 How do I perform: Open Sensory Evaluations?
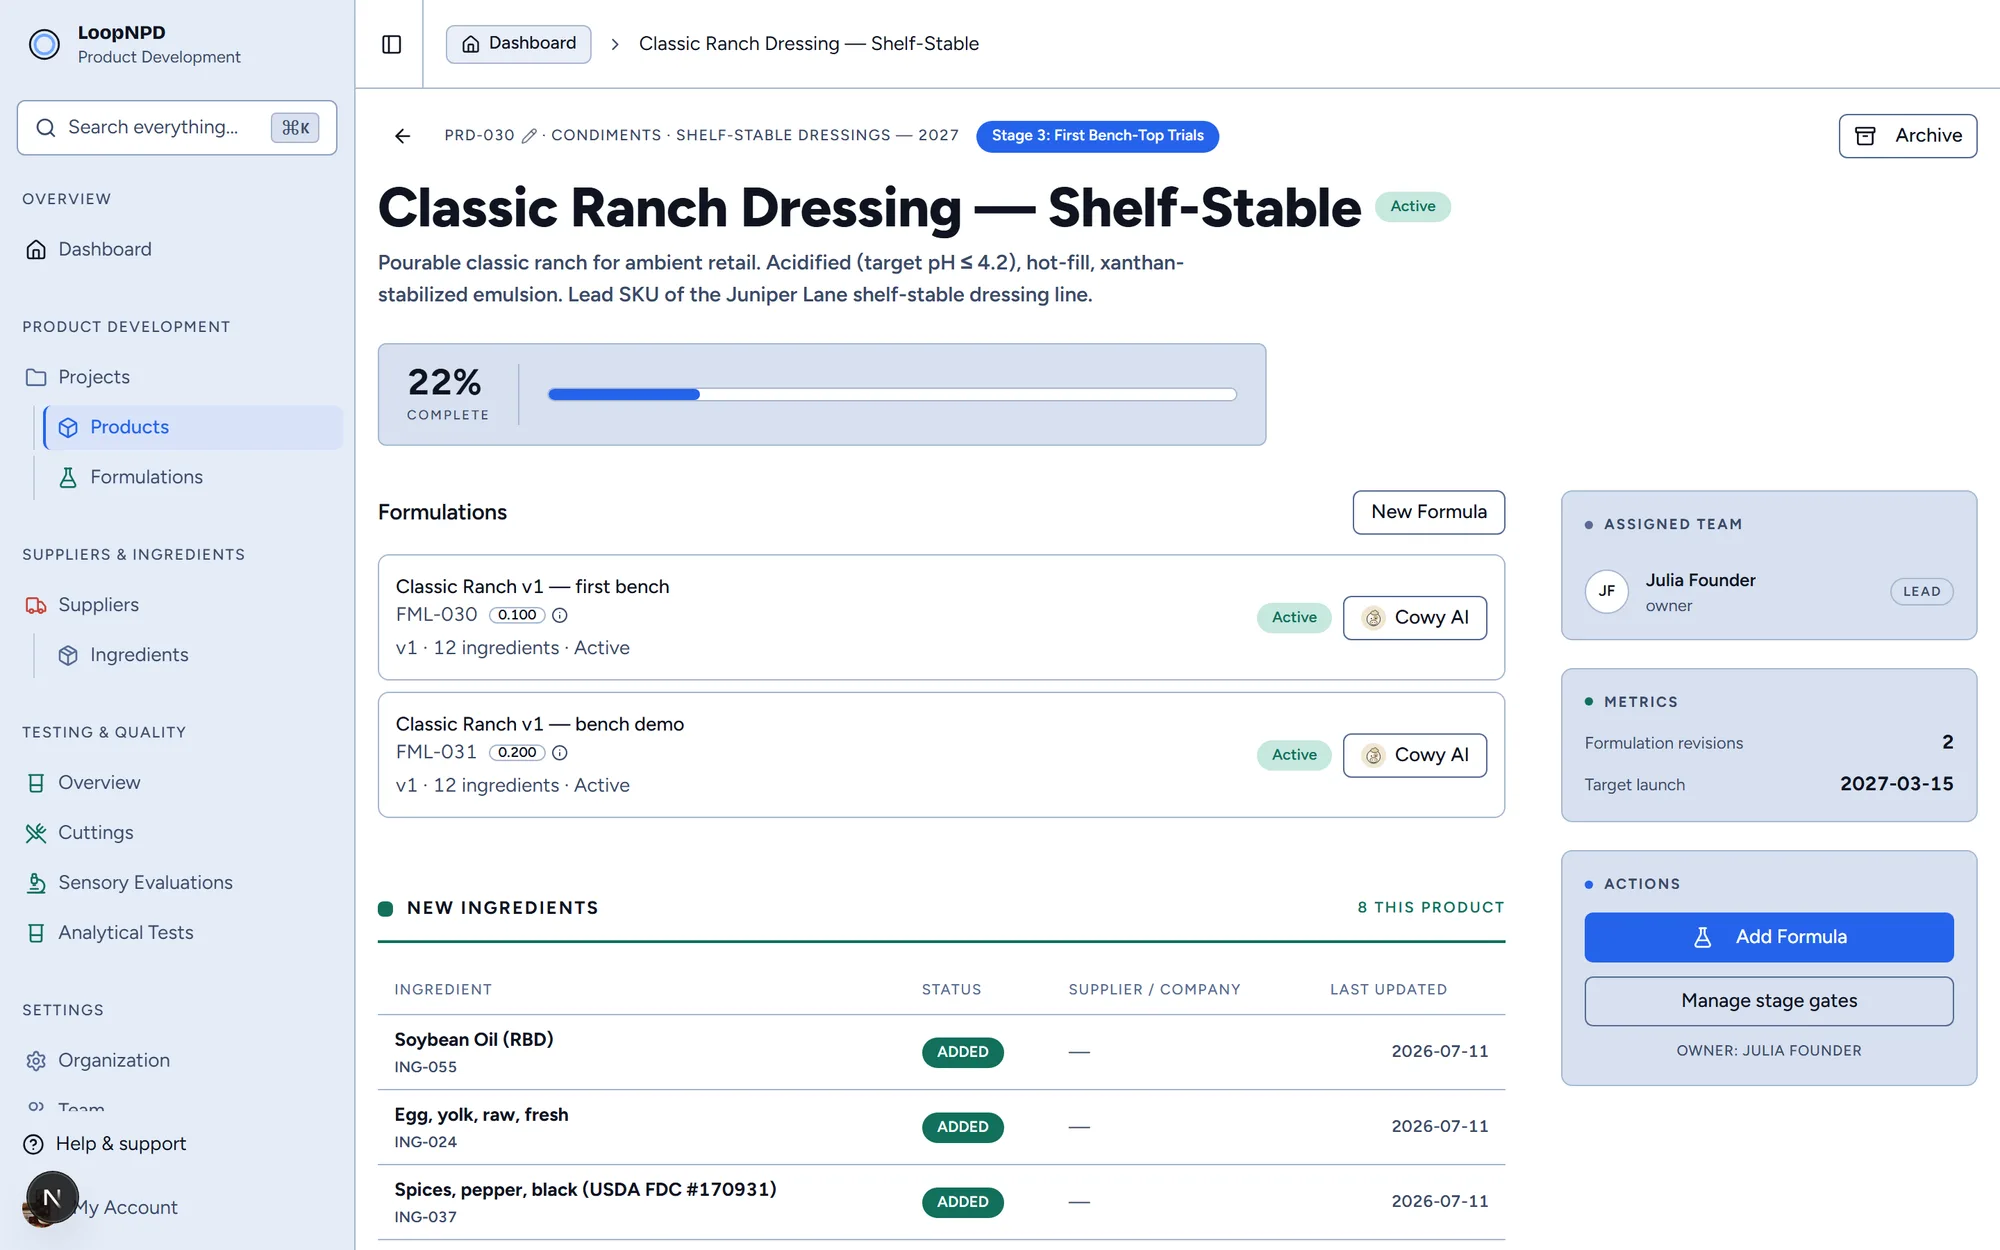(178, 883)
